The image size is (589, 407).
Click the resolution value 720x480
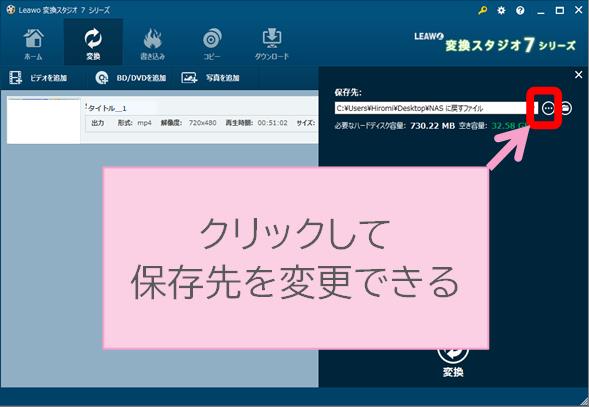pos(202,123)
